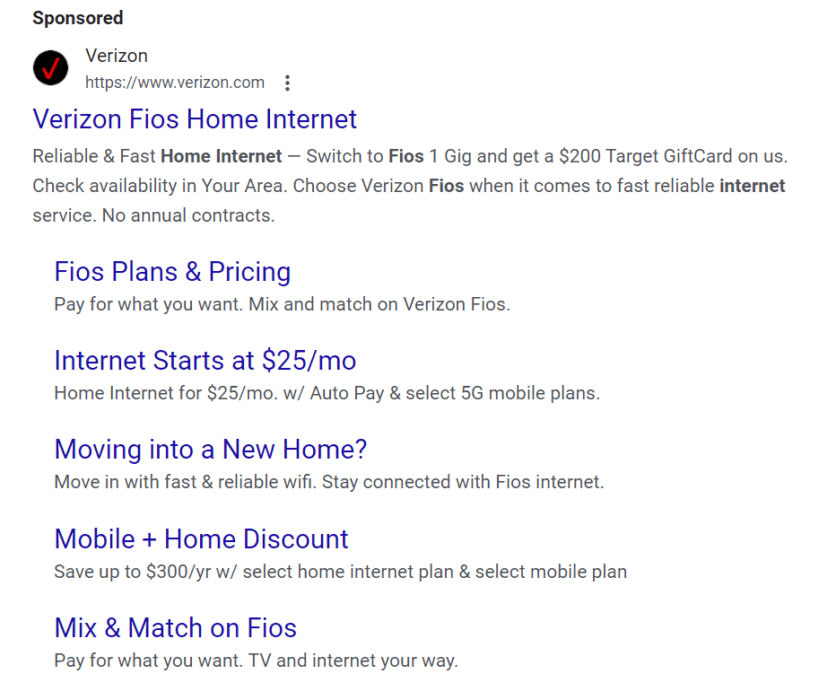Open Mix & Match on Fios

click(175, 628)
